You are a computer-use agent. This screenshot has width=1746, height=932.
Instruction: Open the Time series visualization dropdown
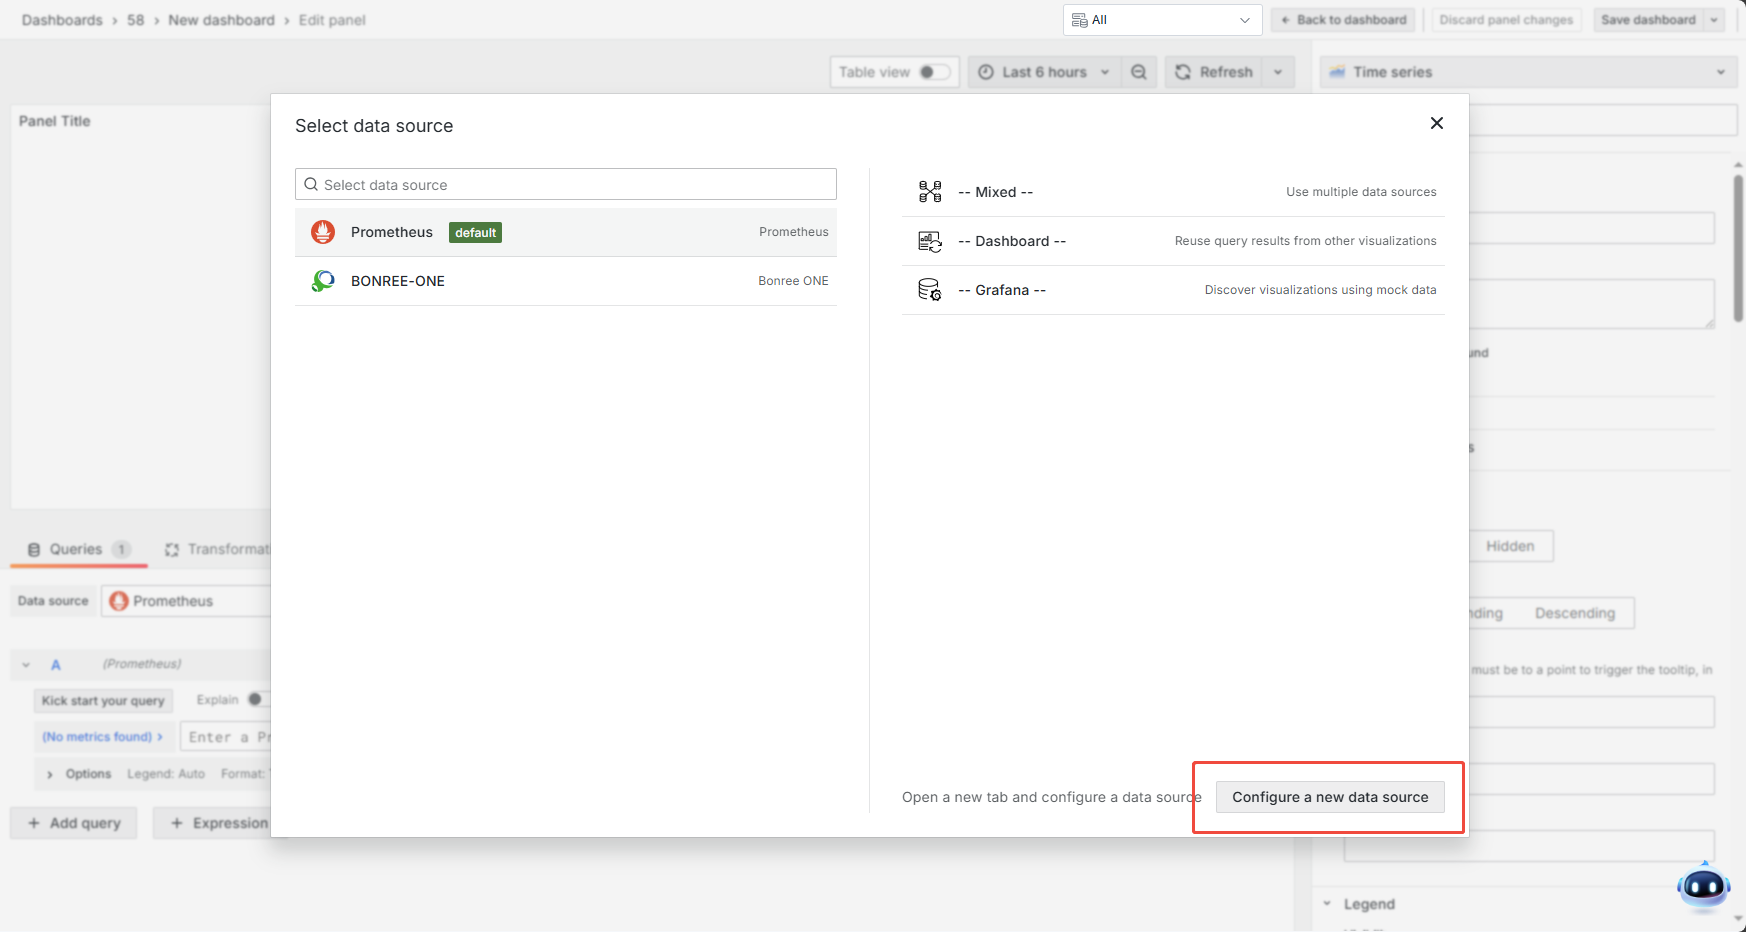(x=1528, y=72)
